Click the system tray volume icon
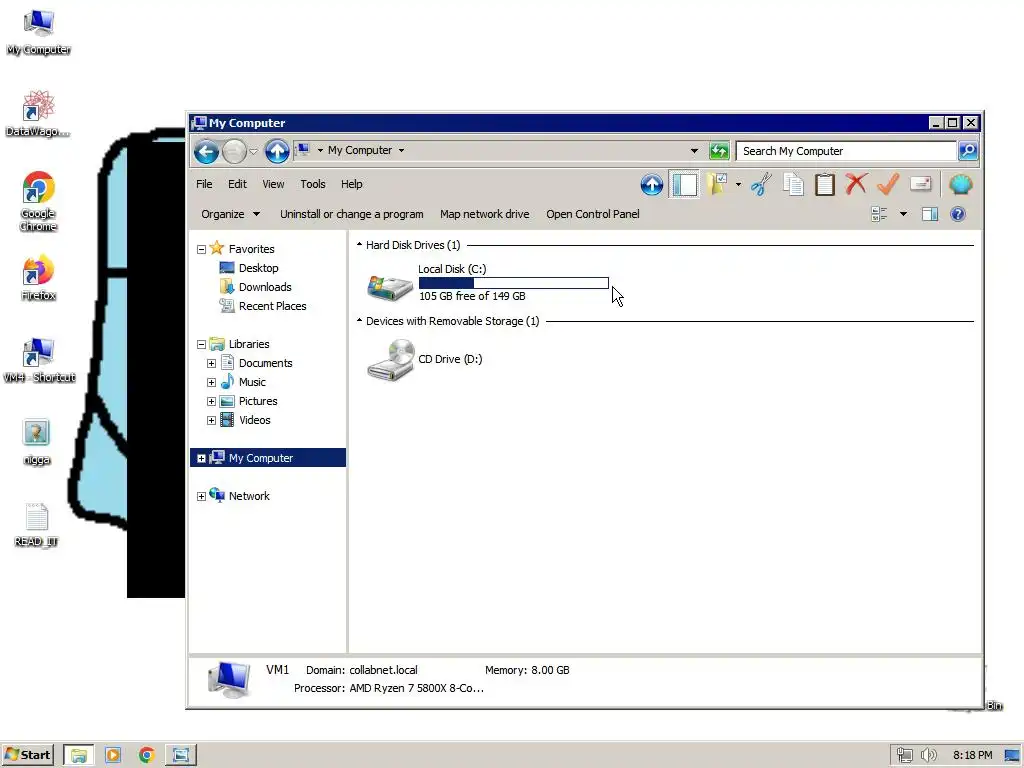 (x=928, y=755)
